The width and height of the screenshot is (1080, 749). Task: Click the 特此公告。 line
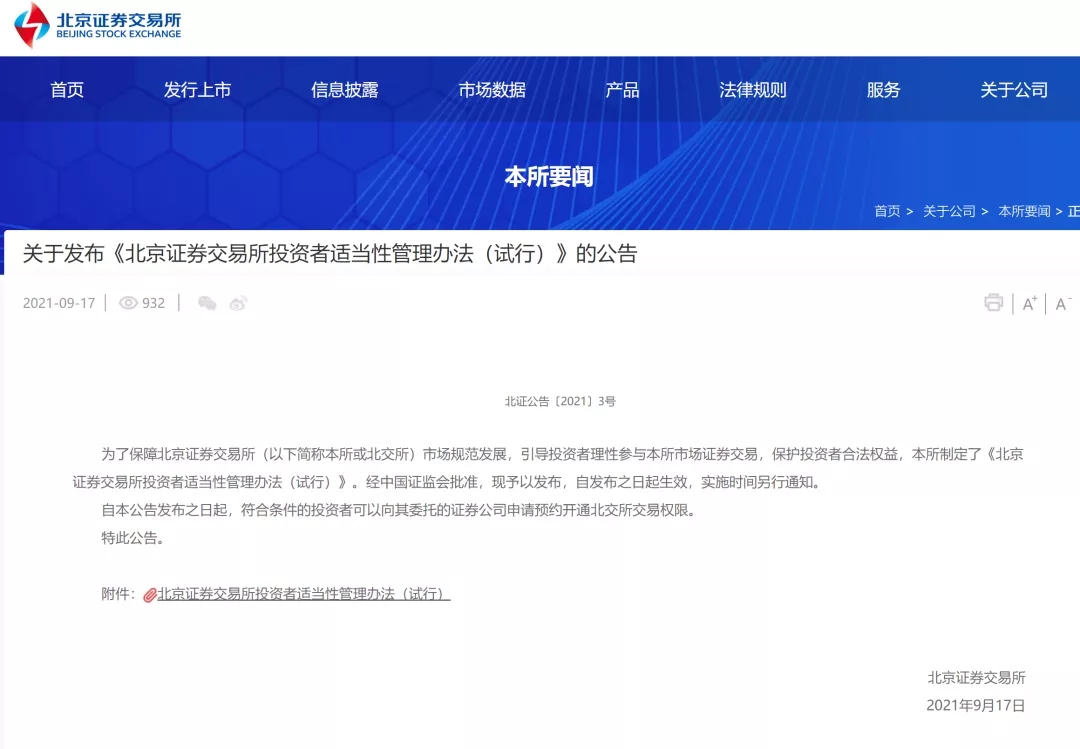pyautogui.click(x=133, y=538)
